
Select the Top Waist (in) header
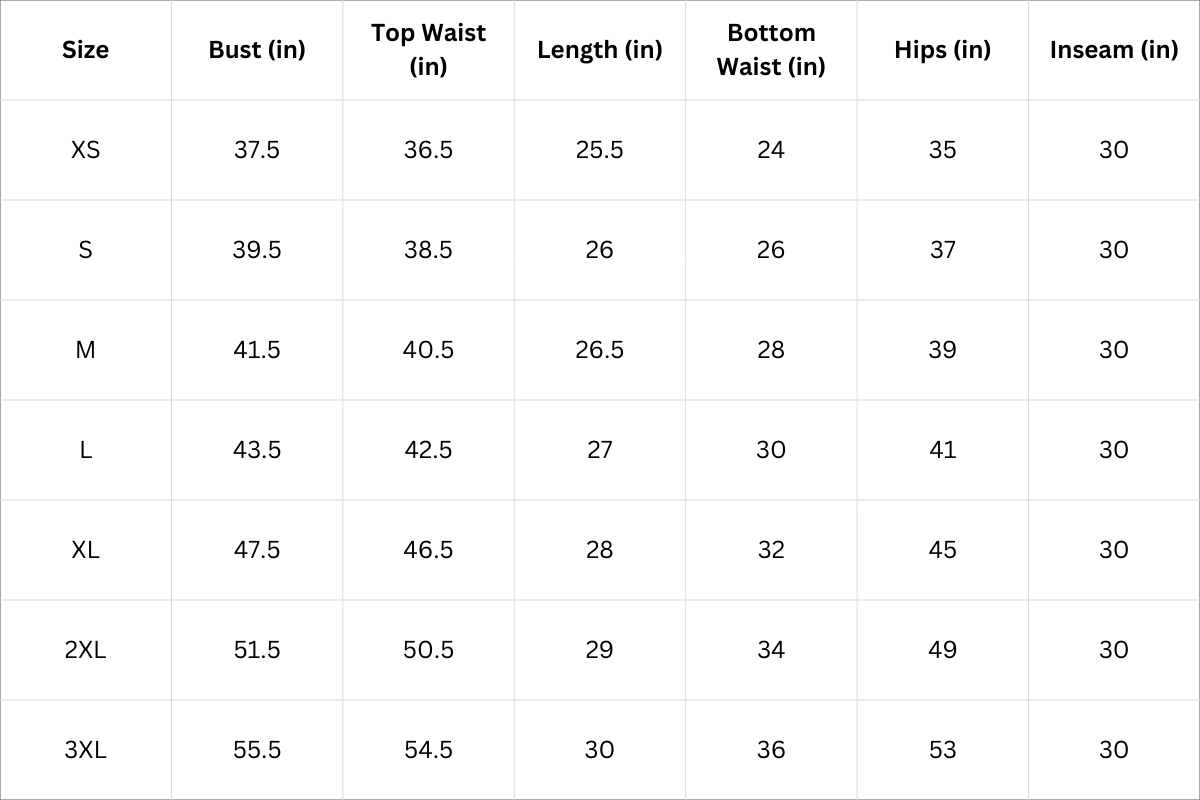point(428,49)
